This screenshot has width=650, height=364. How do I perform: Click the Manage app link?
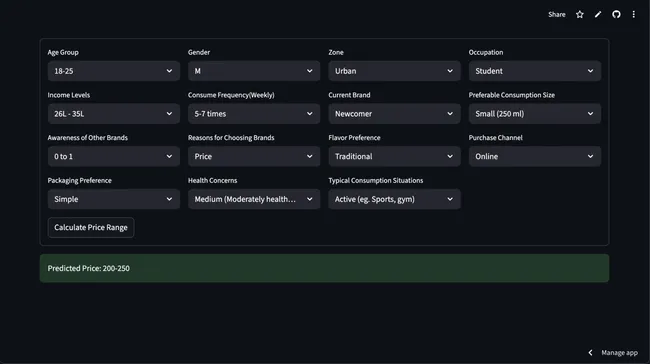click(619, 353)
